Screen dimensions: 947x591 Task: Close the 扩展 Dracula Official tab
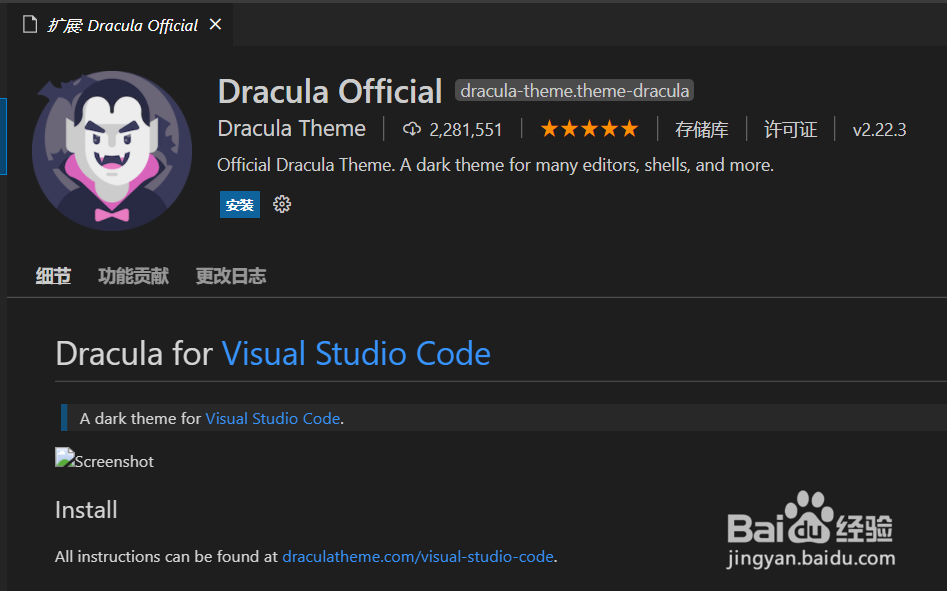(215, 24)
